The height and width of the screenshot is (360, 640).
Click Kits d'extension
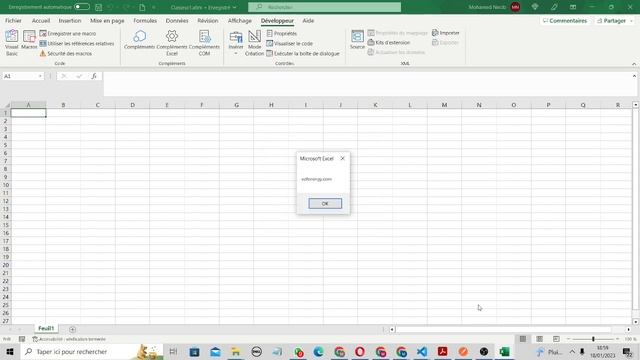coord(389,42)
